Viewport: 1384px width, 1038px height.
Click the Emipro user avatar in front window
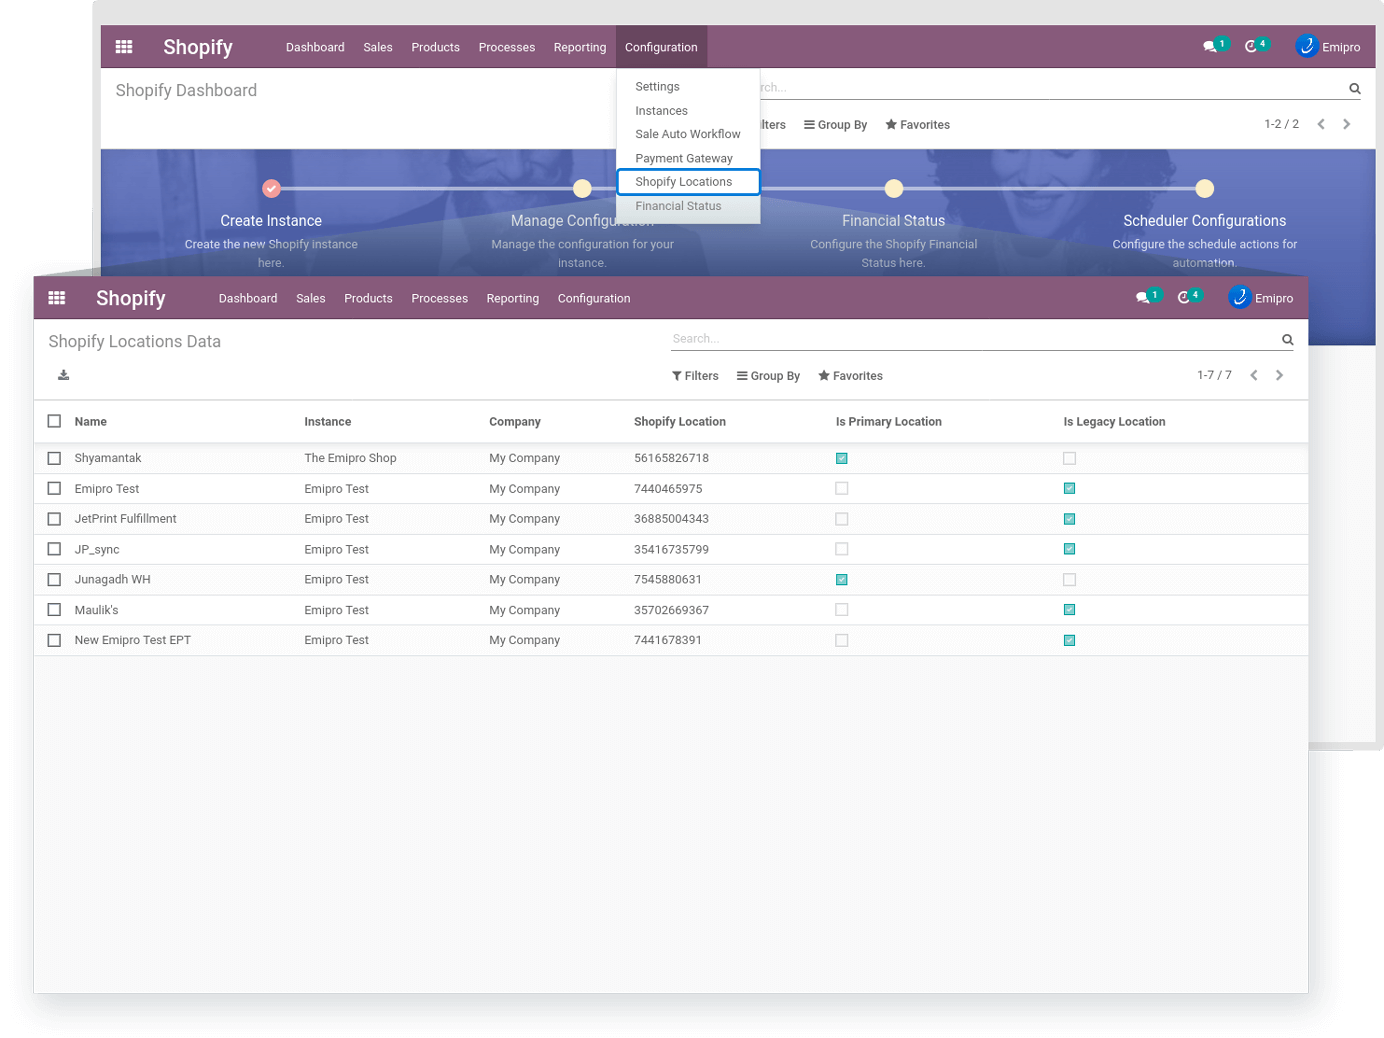click(1239, 297)
